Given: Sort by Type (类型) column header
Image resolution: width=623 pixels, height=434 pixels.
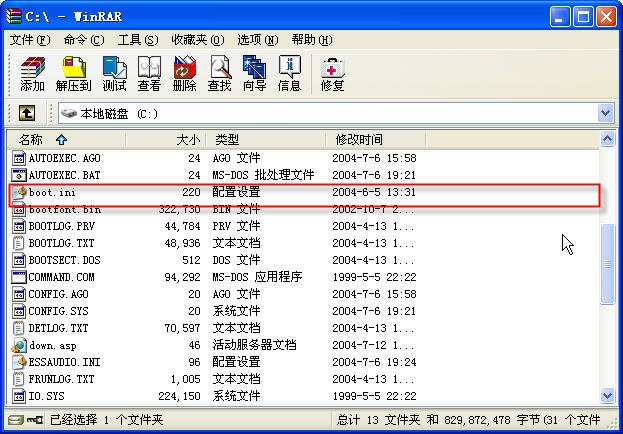Looking at the screenshot, I should point(266,140).
